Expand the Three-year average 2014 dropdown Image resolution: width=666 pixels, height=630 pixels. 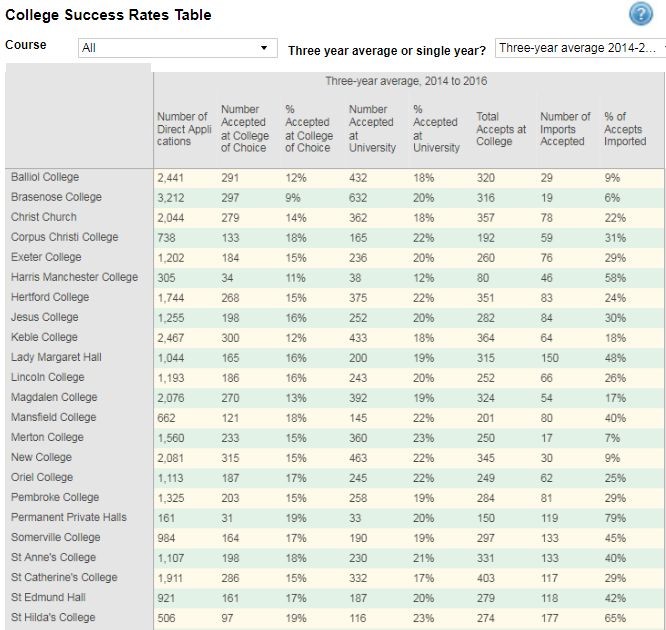(x=580, y=48)
